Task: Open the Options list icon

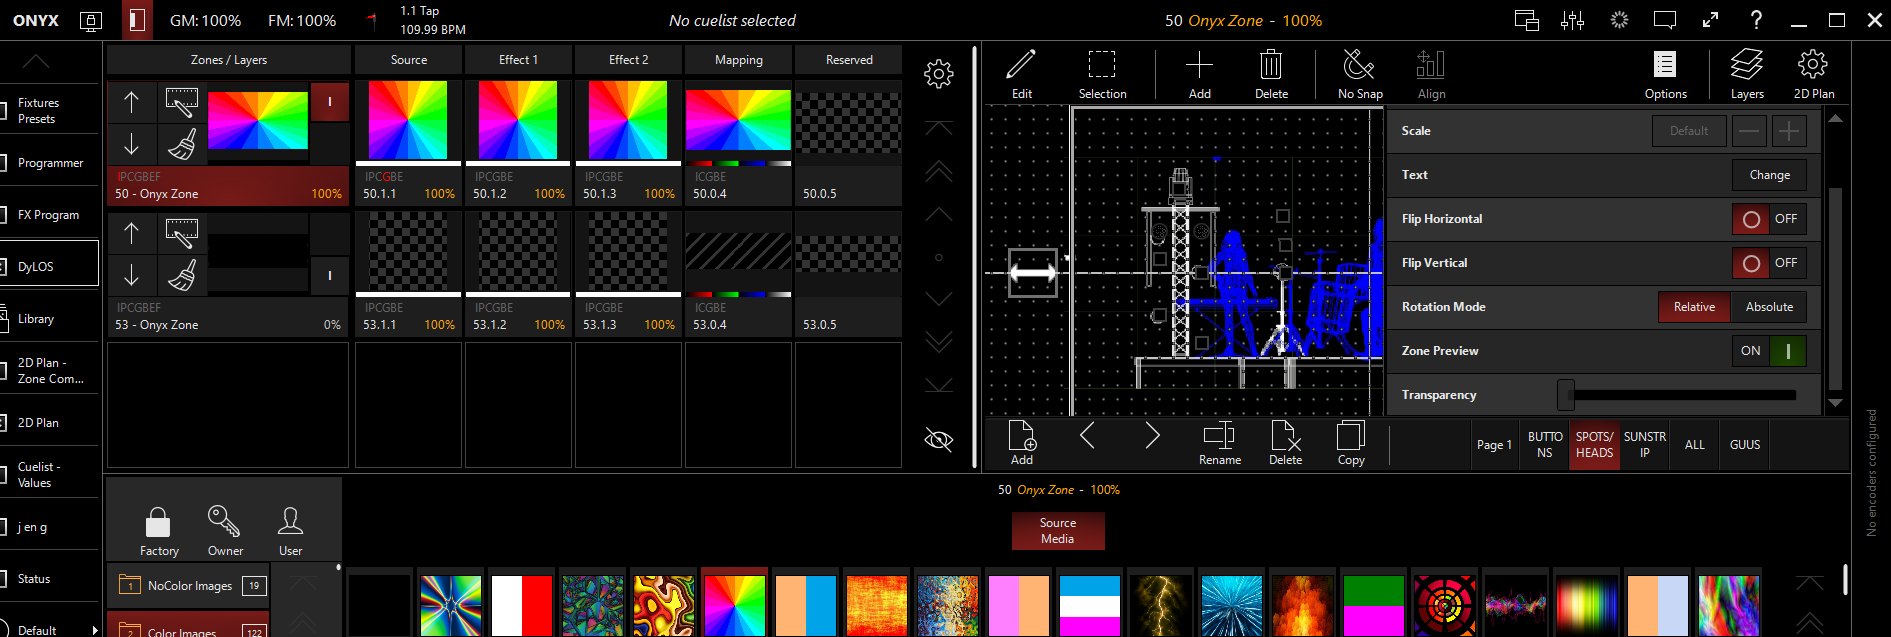Action: pyautogui.click(x=1665, y=74)
